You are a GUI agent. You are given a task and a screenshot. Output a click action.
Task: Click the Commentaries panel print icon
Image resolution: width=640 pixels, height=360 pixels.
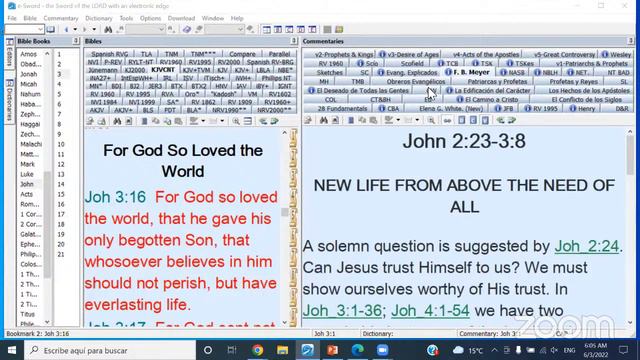click(308, 120)
